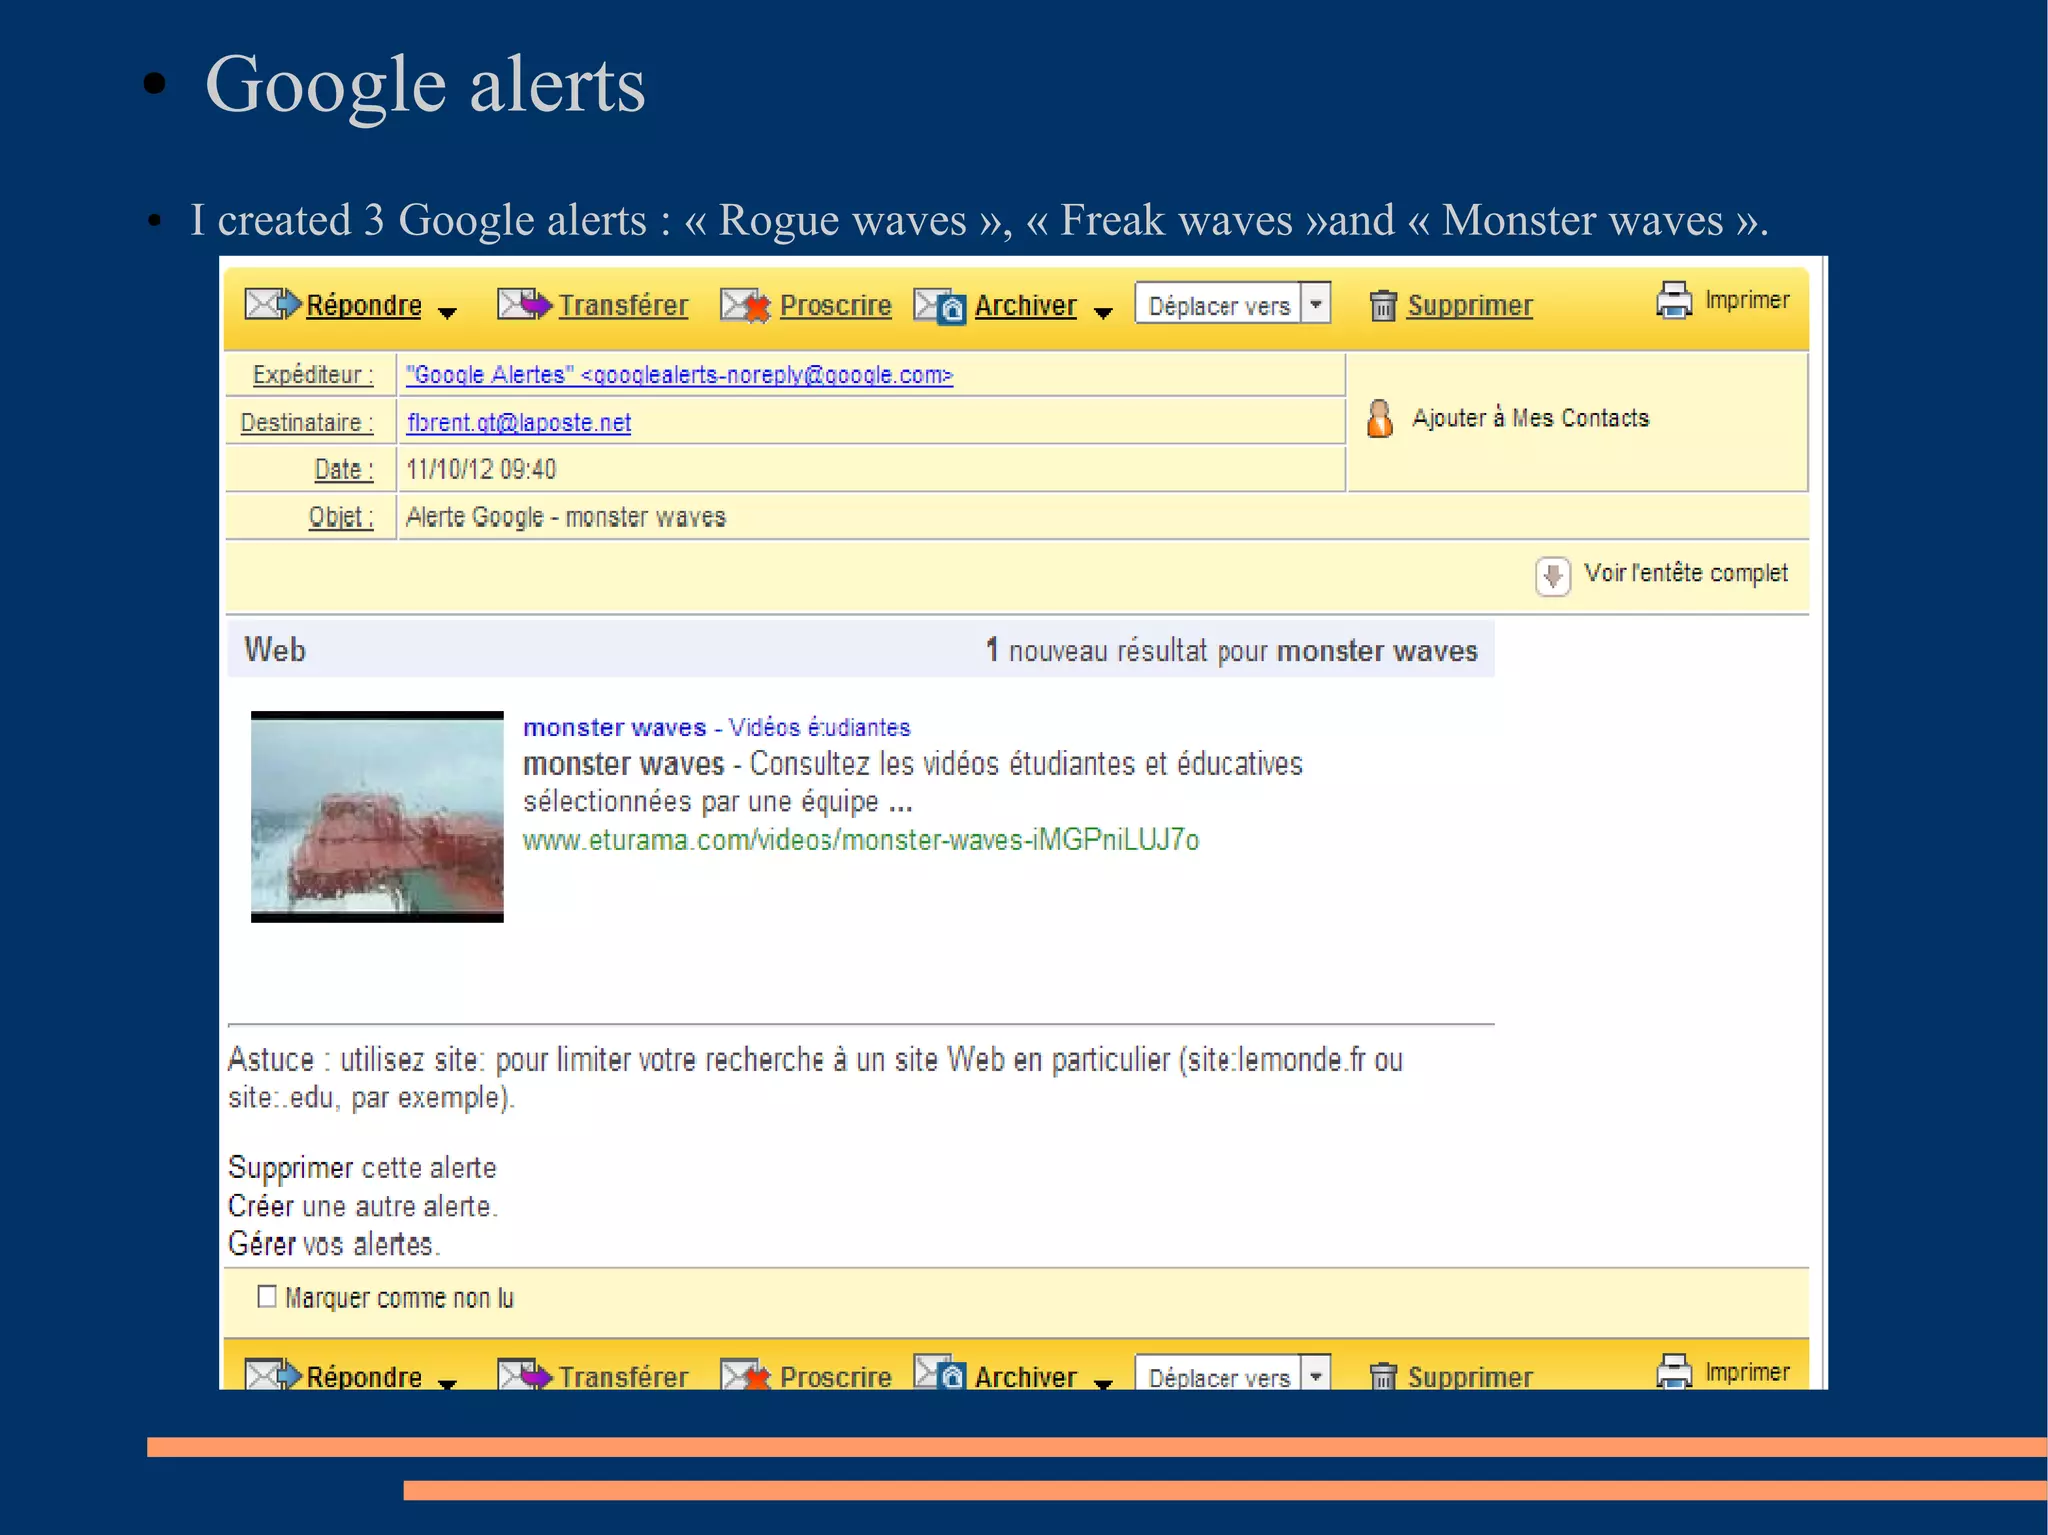
Task: Tick the Marquer comme non lu checkbox
Action: (x=267, y=1297)
